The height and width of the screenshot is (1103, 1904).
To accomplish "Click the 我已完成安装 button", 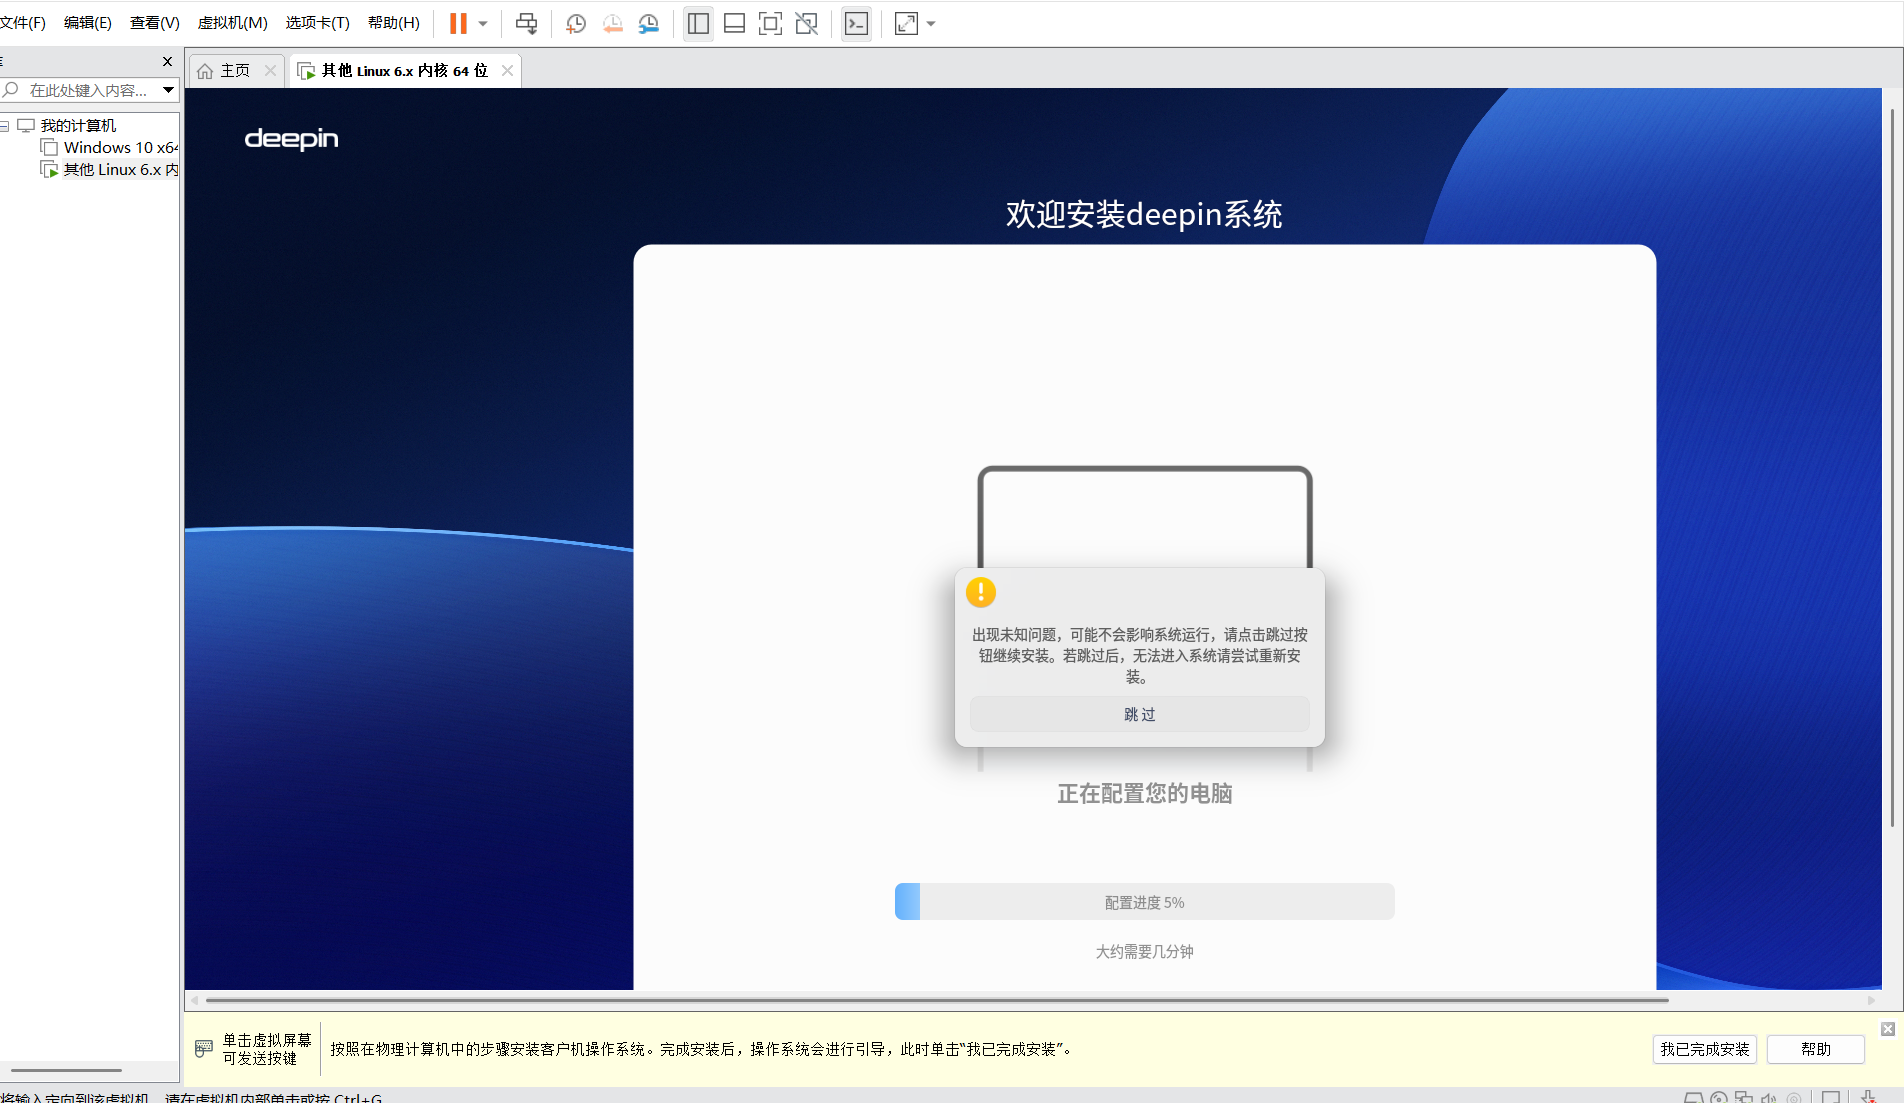I will [x=1705, y=1049].
